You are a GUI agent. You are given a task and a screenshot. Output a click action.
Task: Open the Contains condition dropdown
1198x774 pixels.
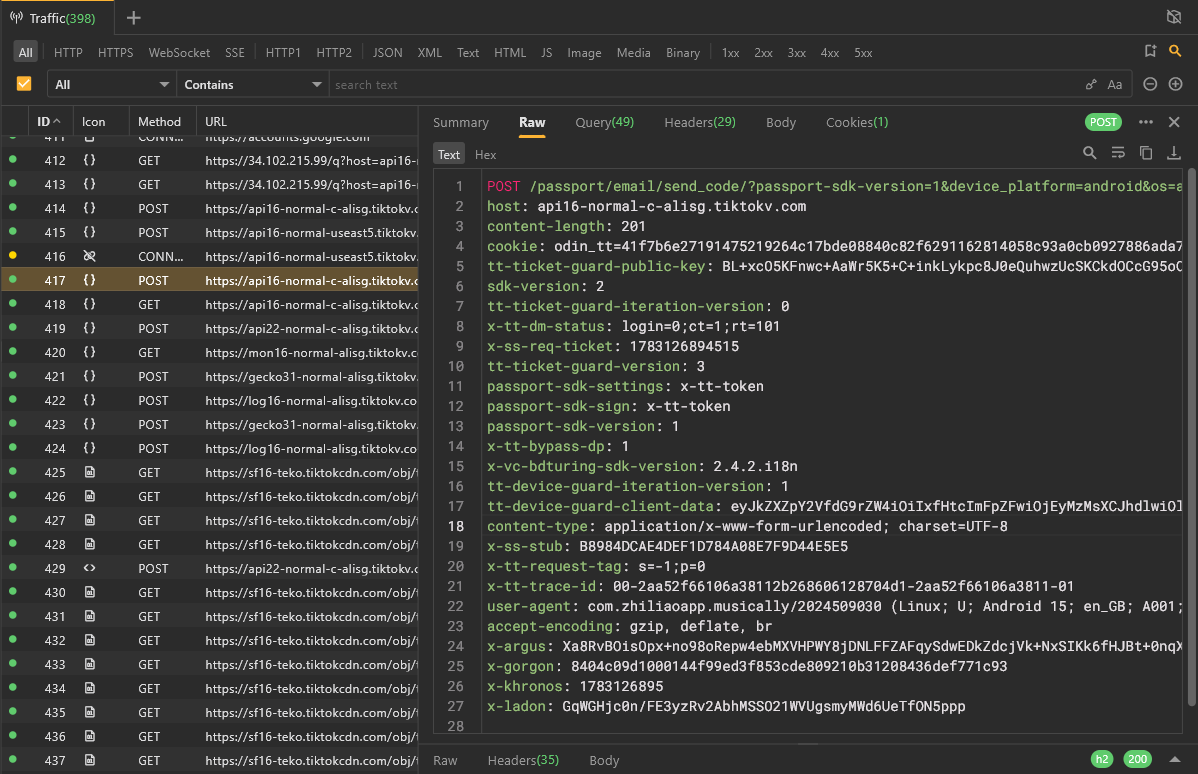253,85
